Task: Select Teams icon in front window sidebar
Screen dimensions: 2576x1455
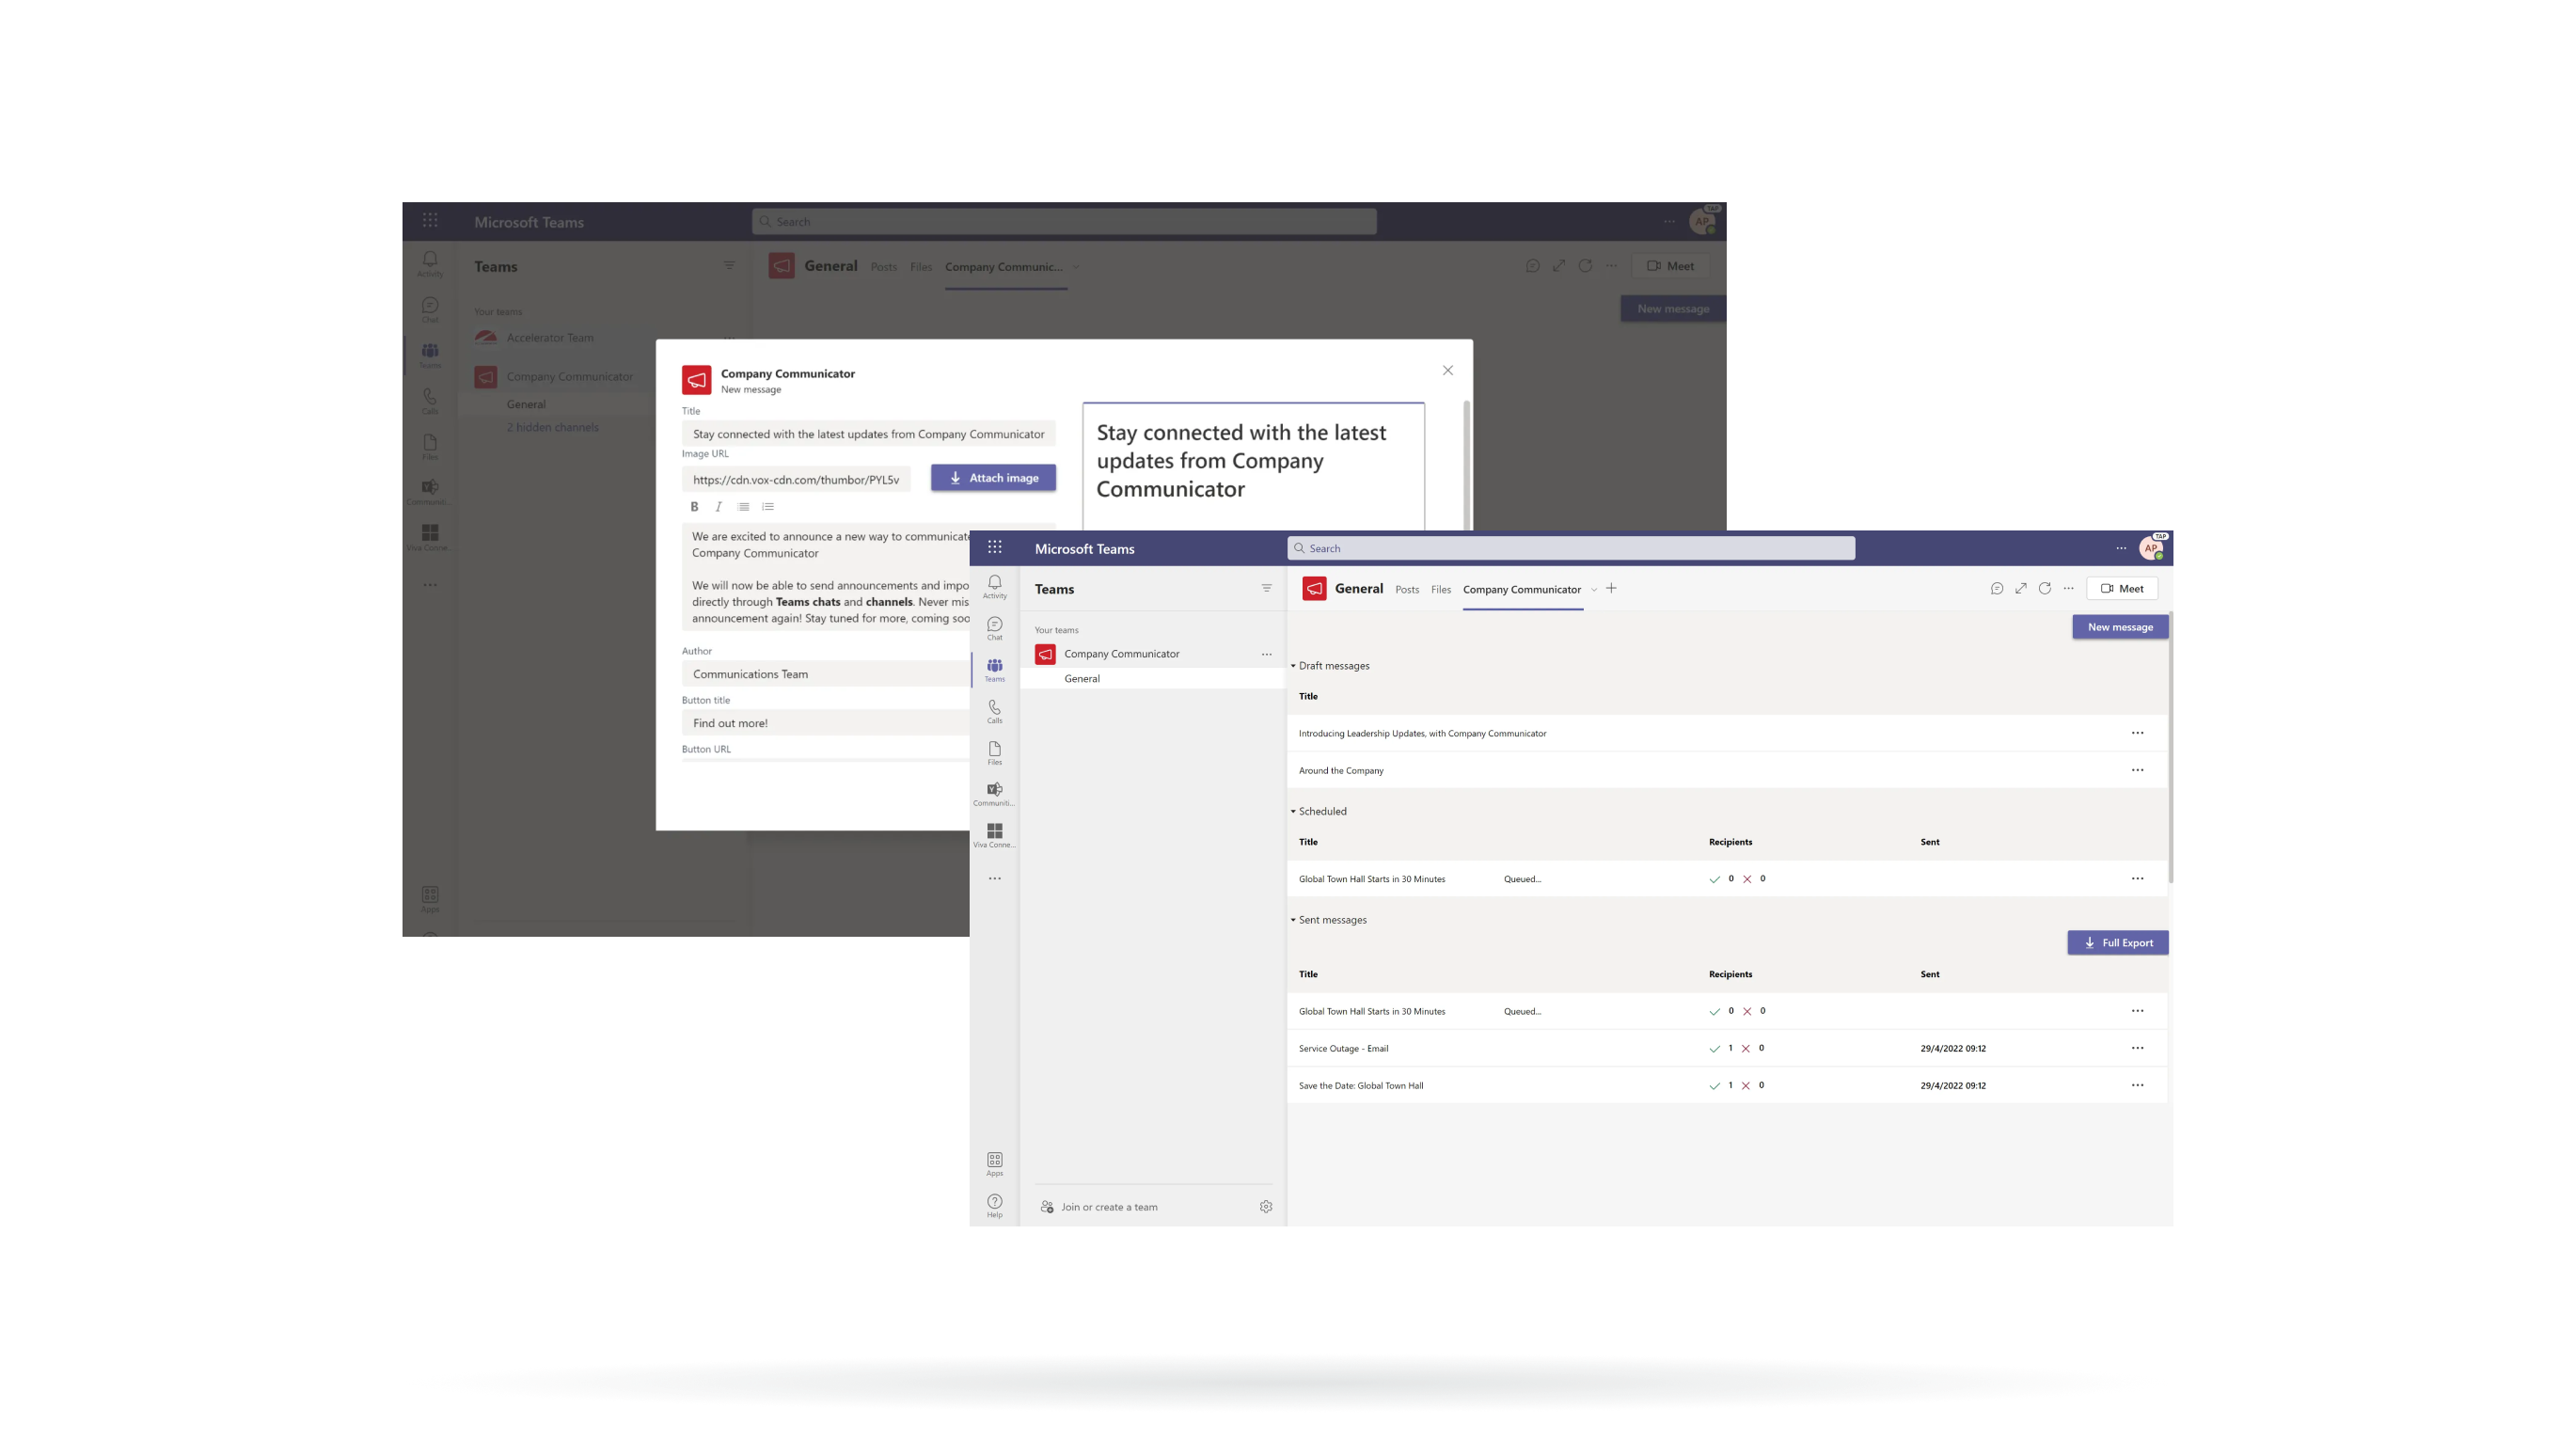Action: (994, 670)
